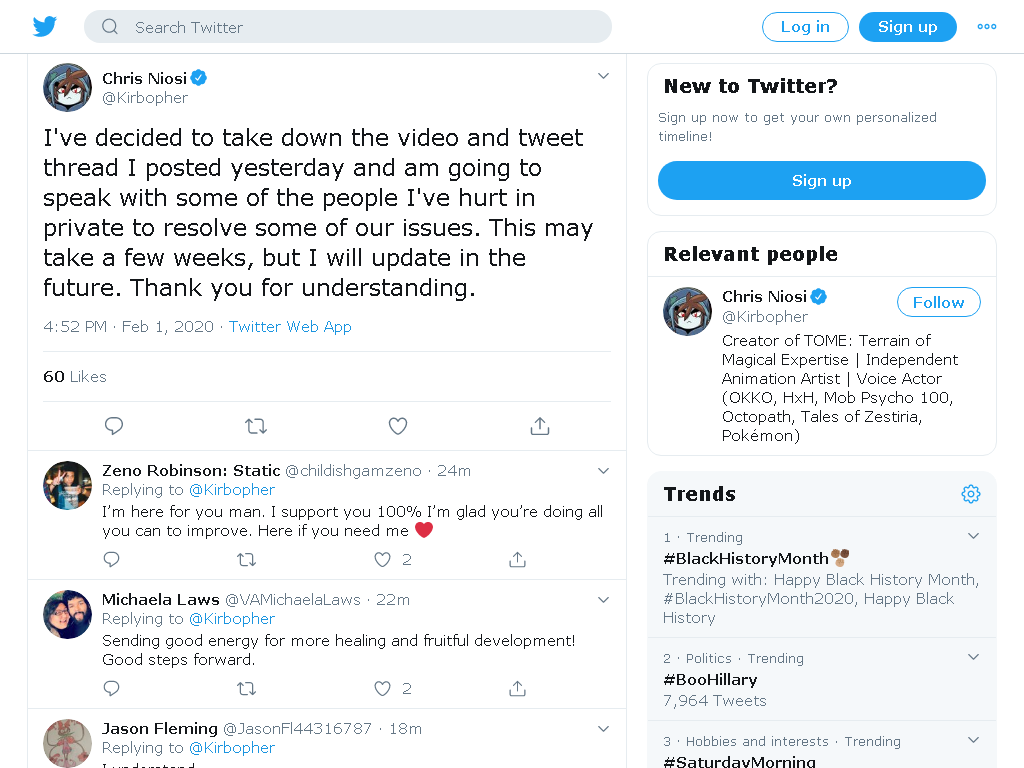The width and height of the screenshot is (1024, 768).
Task: Like Michaela Laws' reply
Action: tap(383, 688)
